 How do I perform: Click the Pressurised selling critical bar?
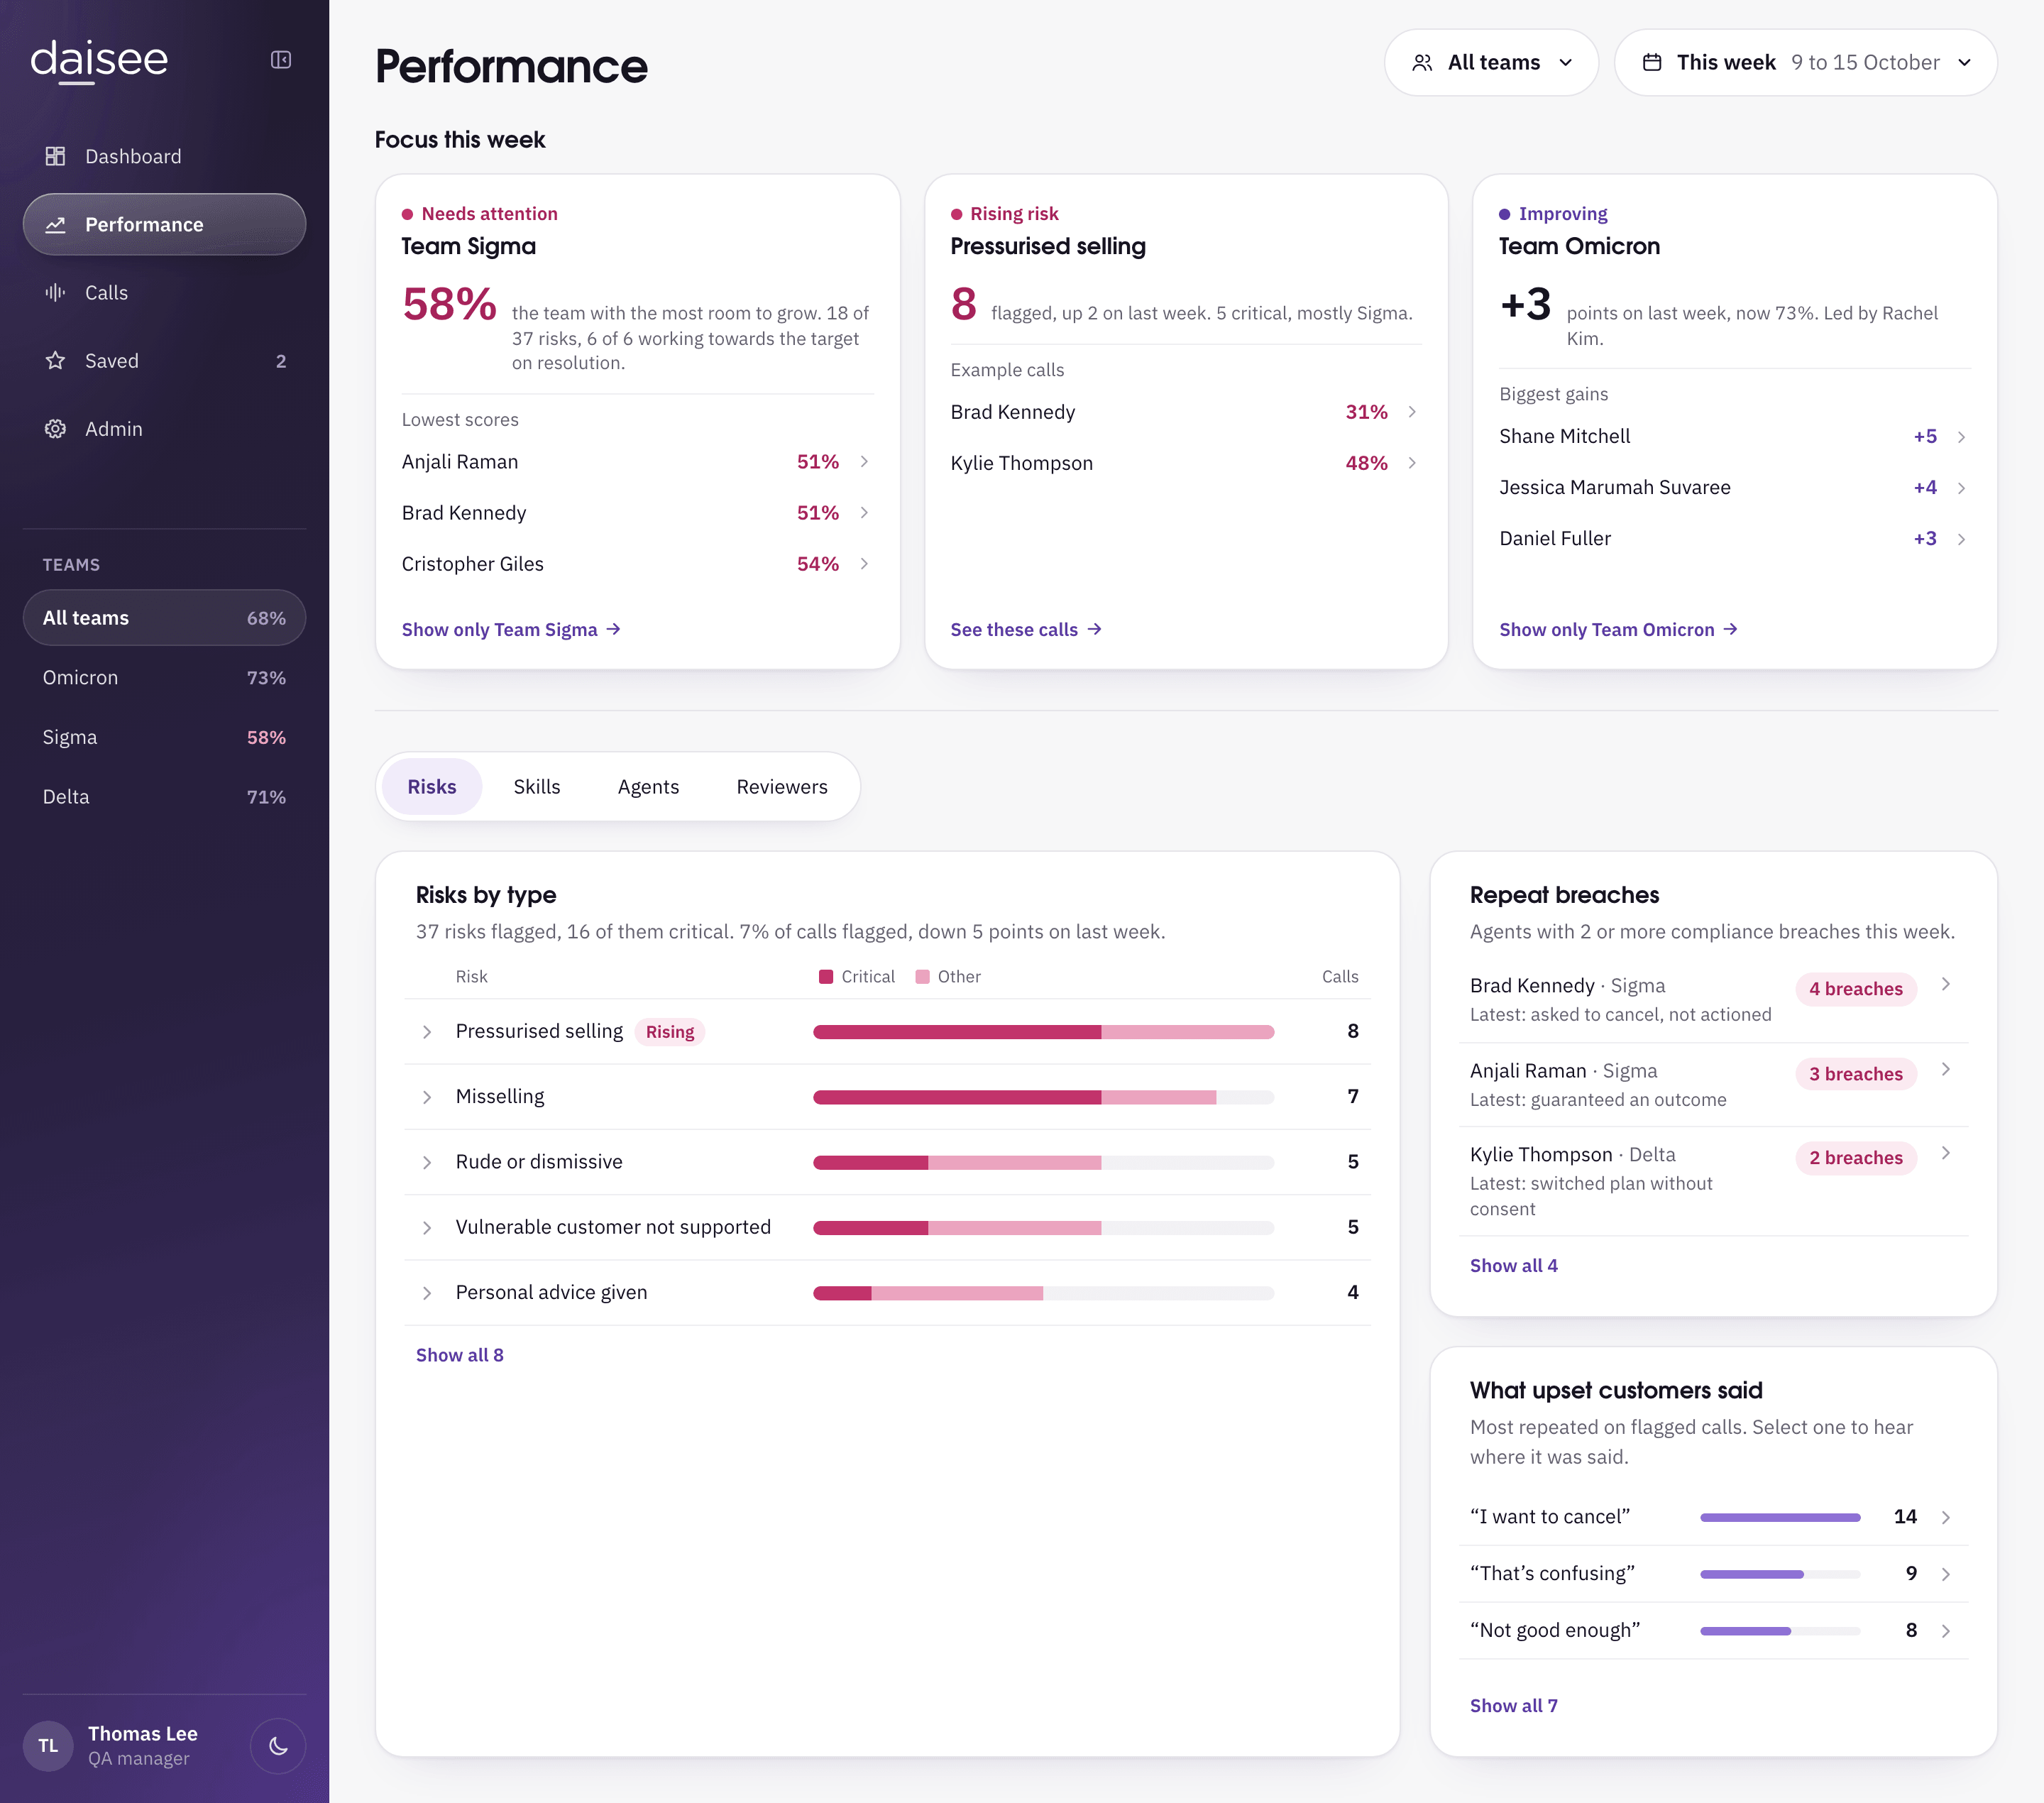(957, 1032)
